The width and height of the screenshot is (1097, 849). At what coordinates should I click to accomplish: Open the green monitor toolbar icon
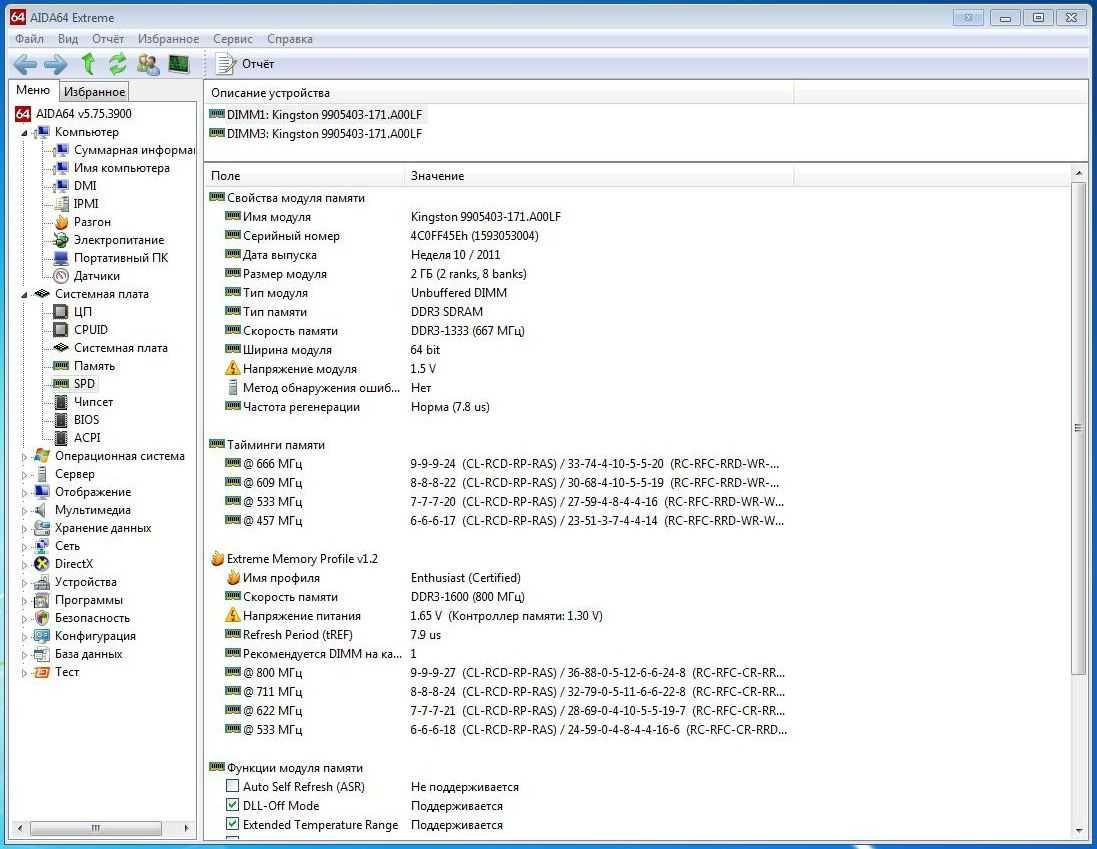point(179,64)
